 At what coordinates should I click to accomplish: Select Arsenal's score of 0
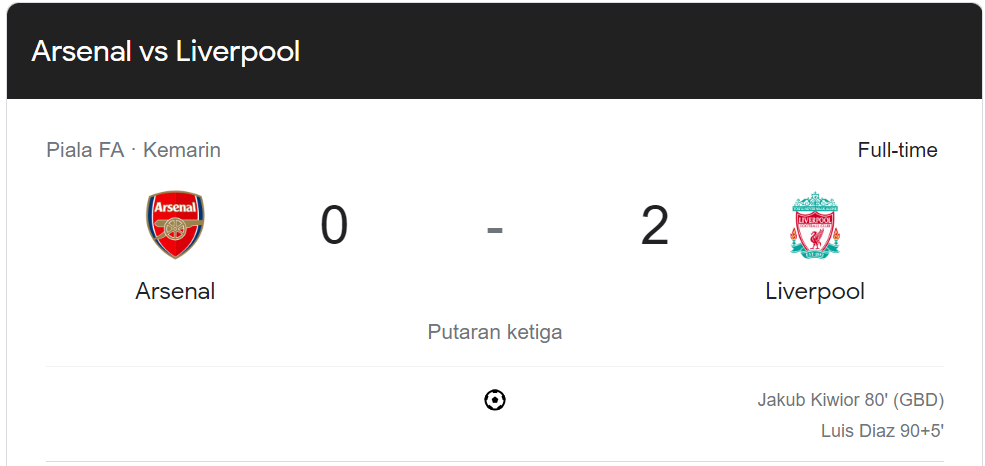click(x=334, y=226)
